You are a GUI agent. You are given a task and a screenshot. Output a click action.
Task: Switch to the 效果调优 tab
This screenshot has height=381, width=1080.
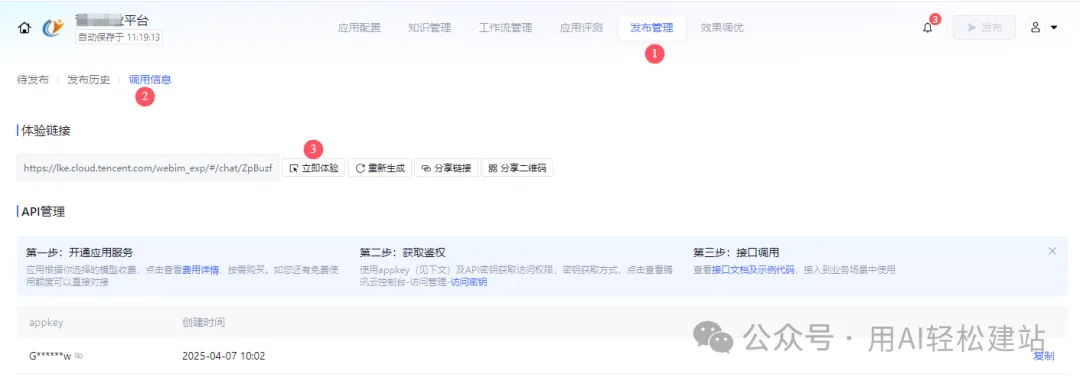click(722, 28)
